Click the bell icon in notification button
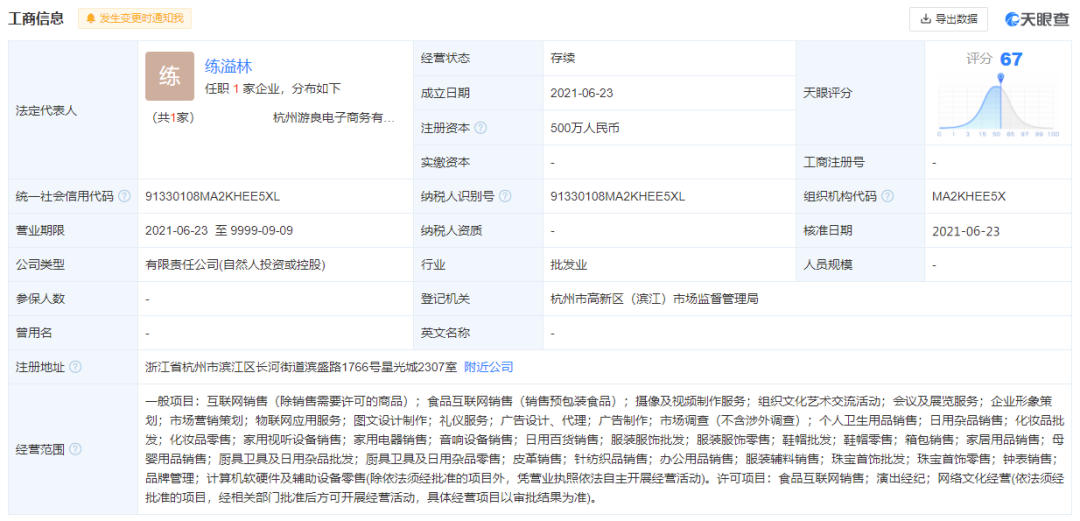The image size is (1080, 521). pyautogui.click(x=90, y=19)
